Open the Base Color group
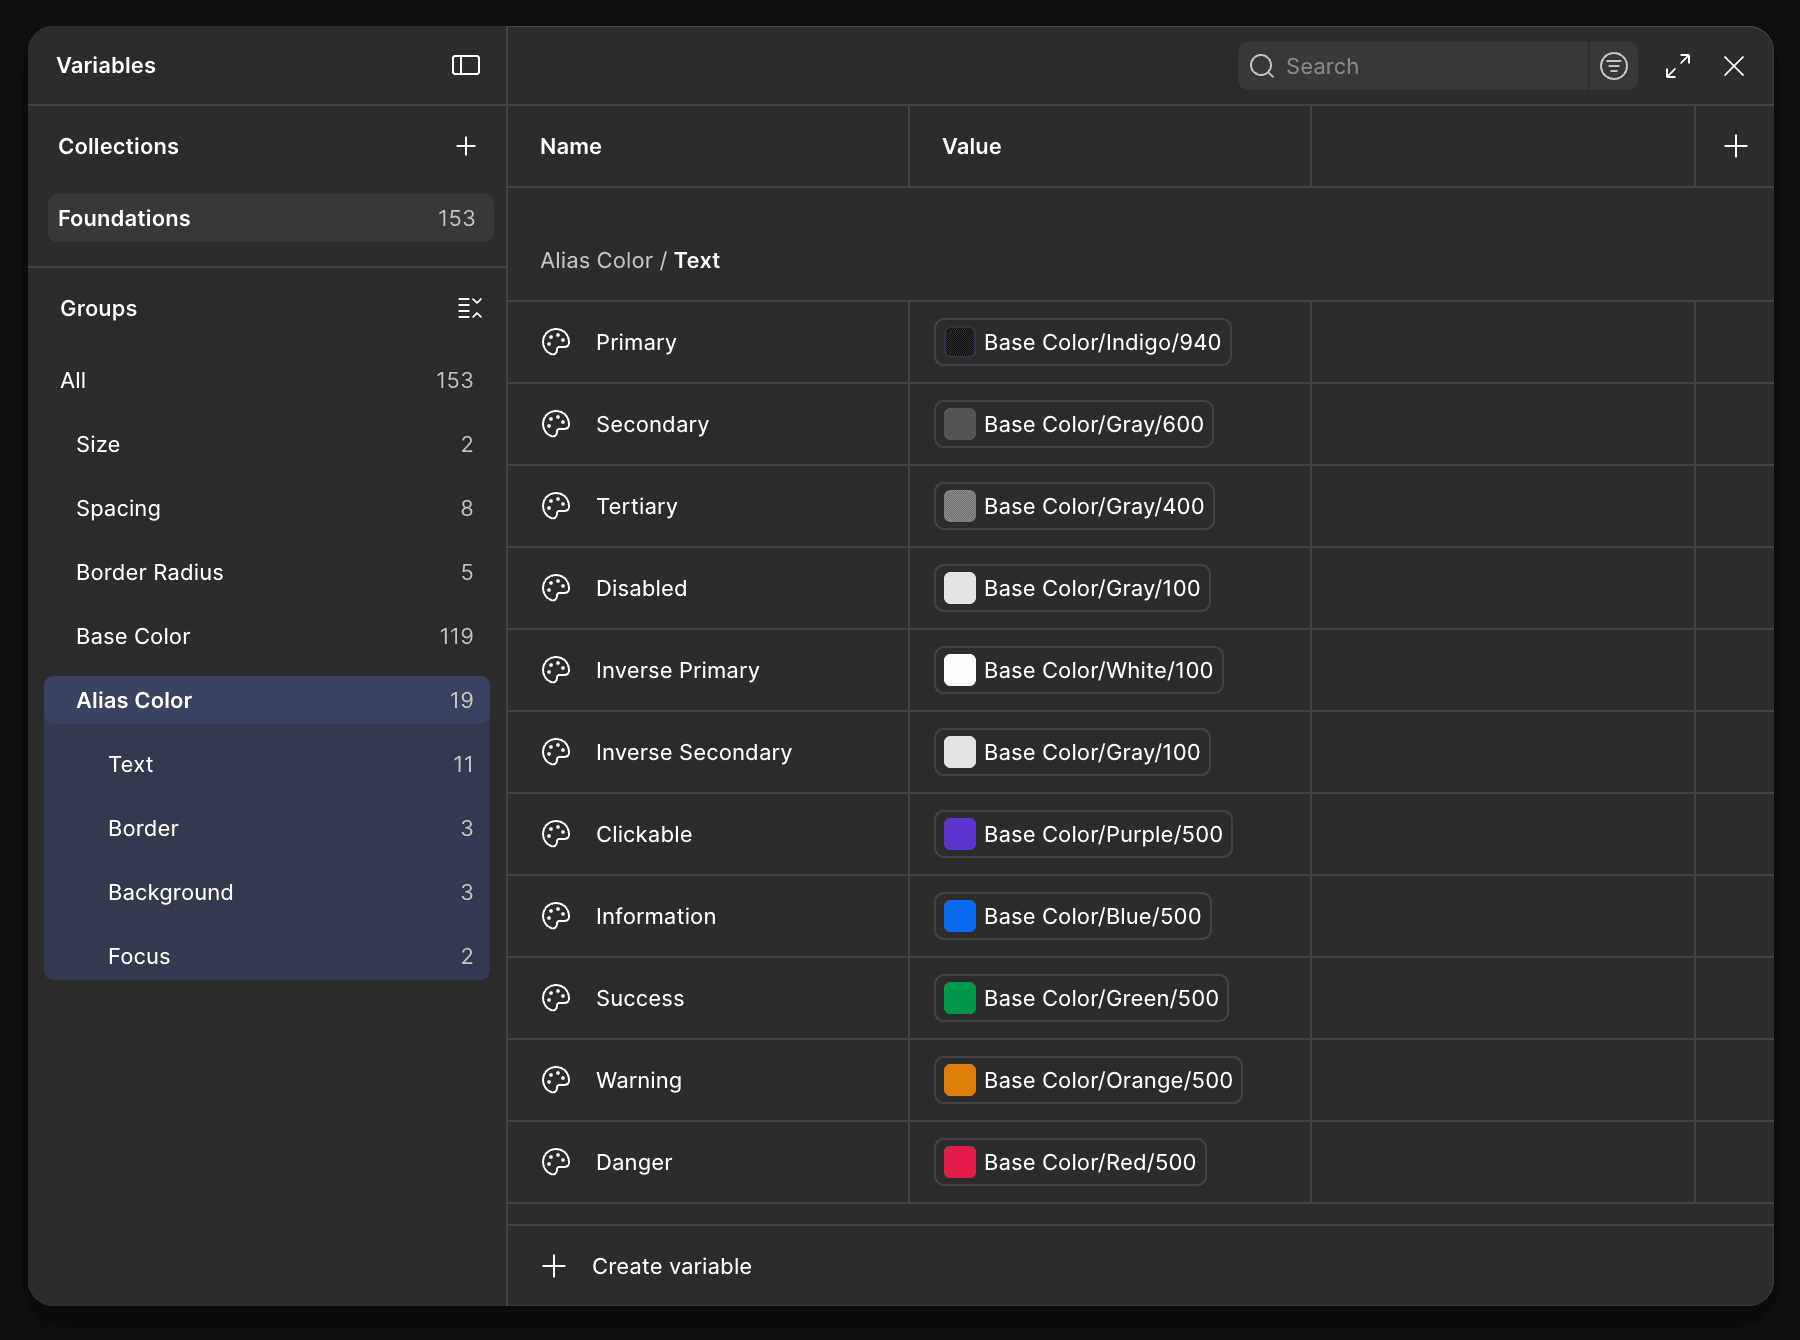The width and height of the screenshot is (1800, 1340). (x=267, y=636)
